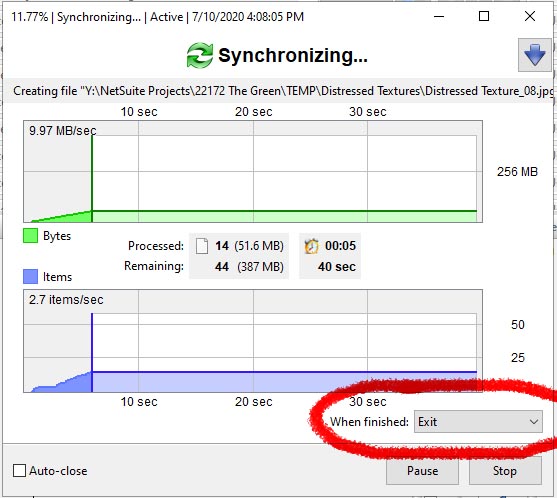Open the When finished dropdown
Image resolution: width=557 pixels, height=498 pixels.
click(478, 422)
